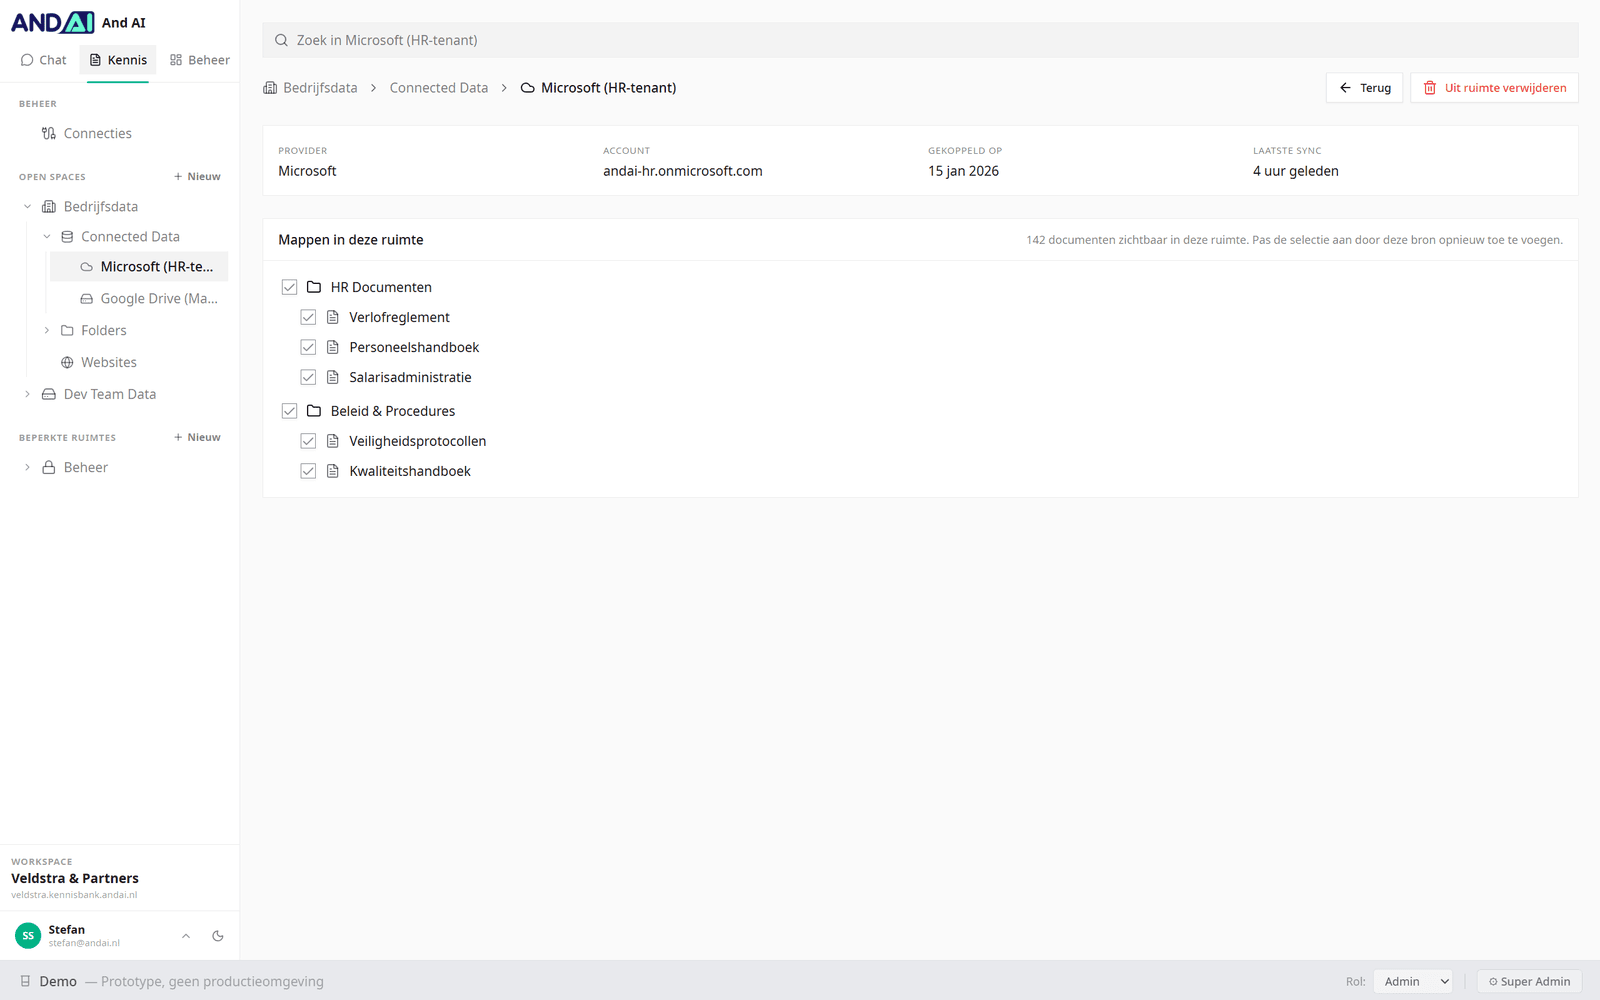1600x1000 pixels.
Task: Collapse the Bedrijfsdata tree node
Action: tap(28, 207)
